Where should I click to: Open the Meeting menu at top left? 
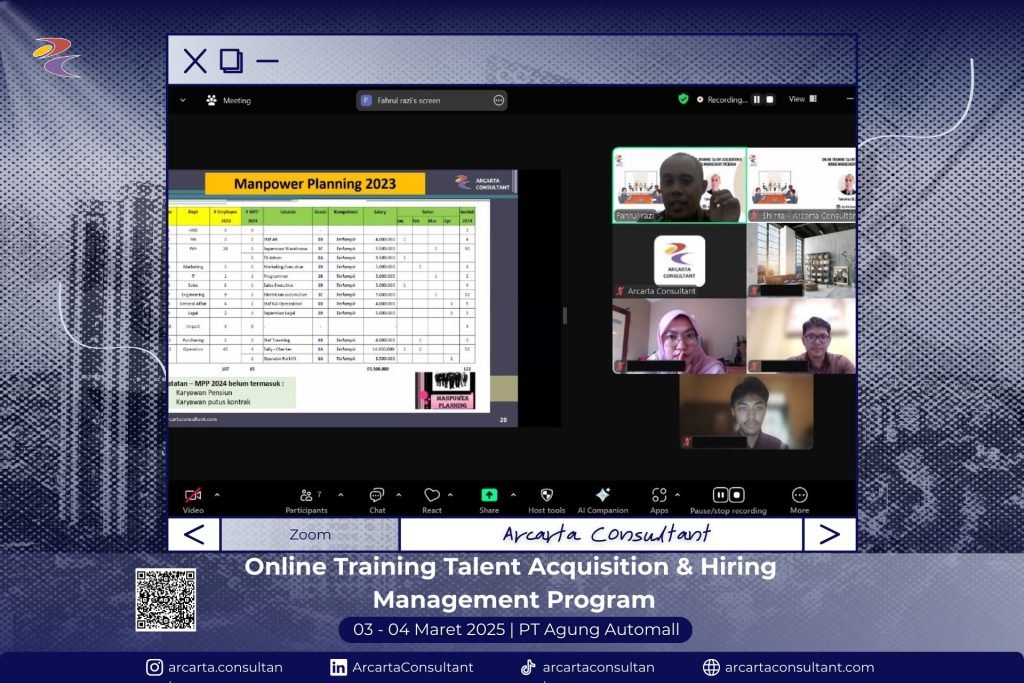(x=229, y=100)
